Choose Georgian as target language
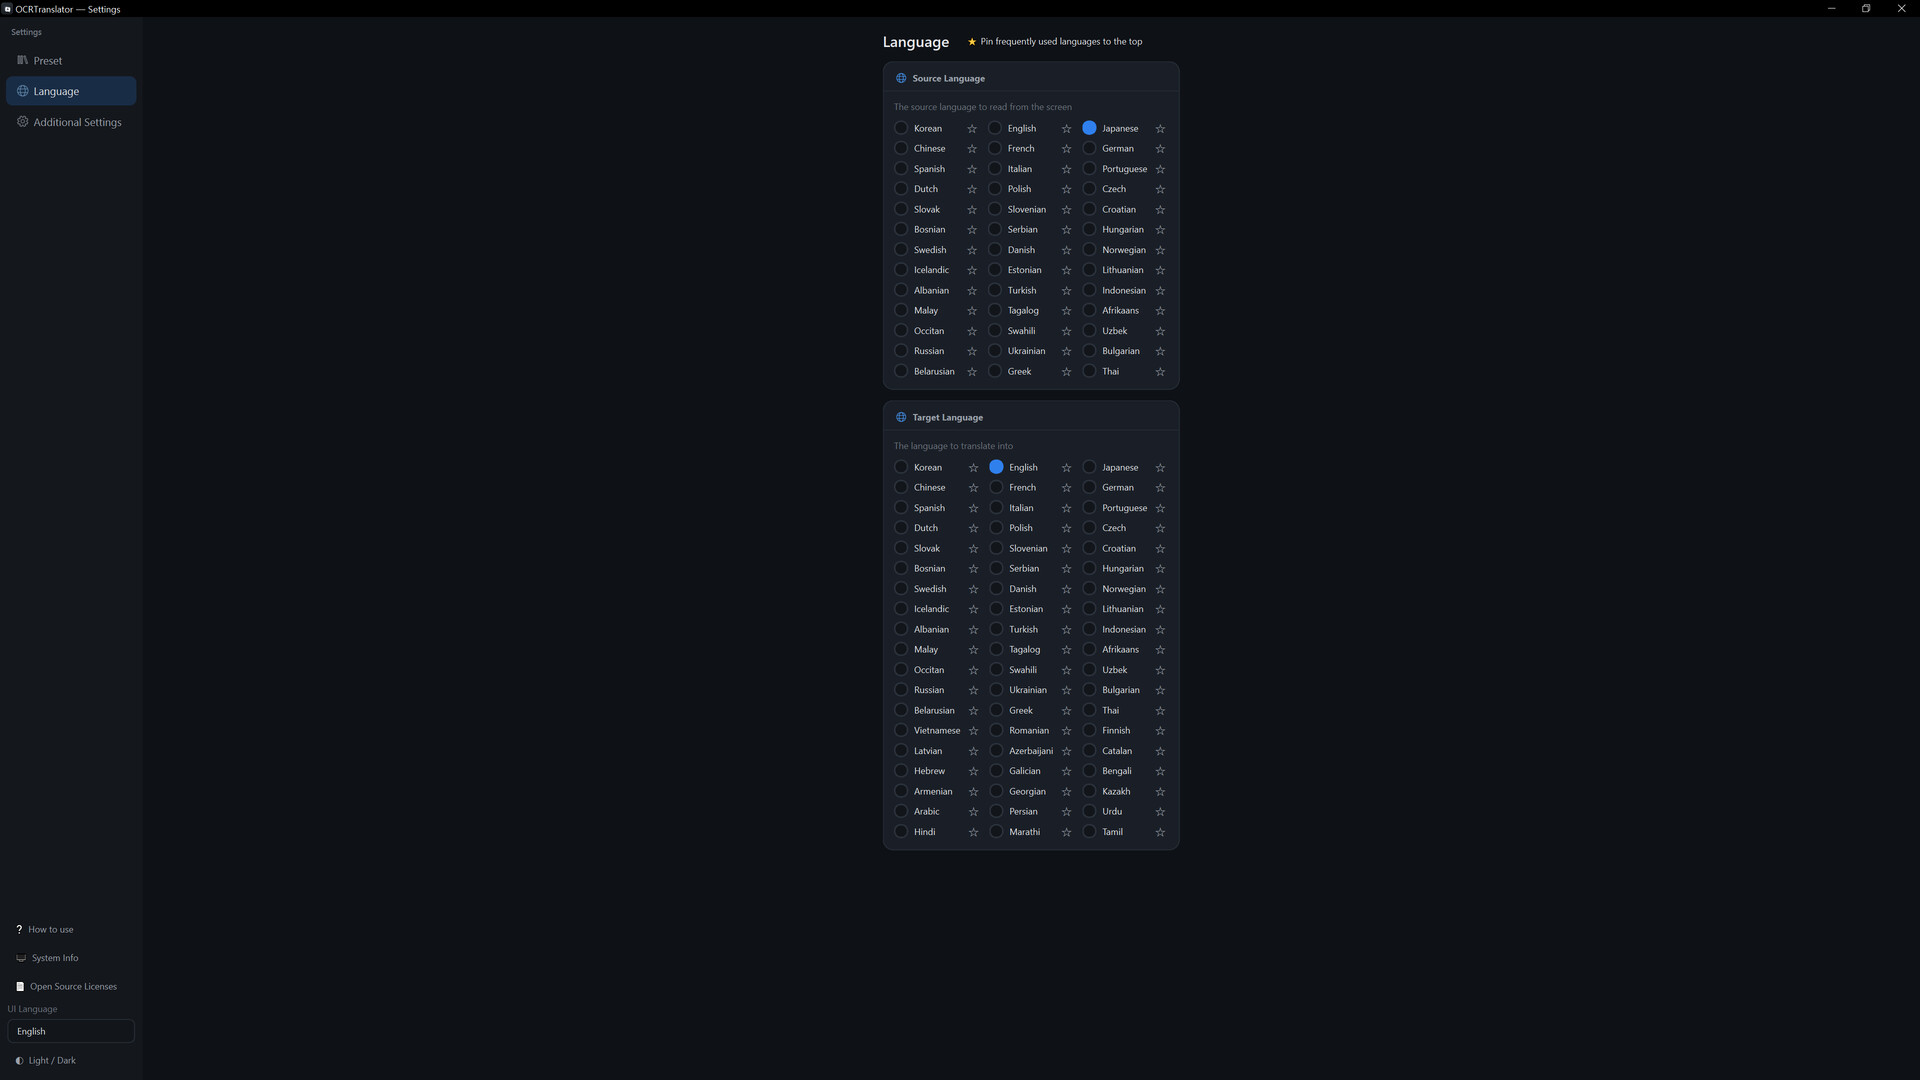 [x=996, y=791]
